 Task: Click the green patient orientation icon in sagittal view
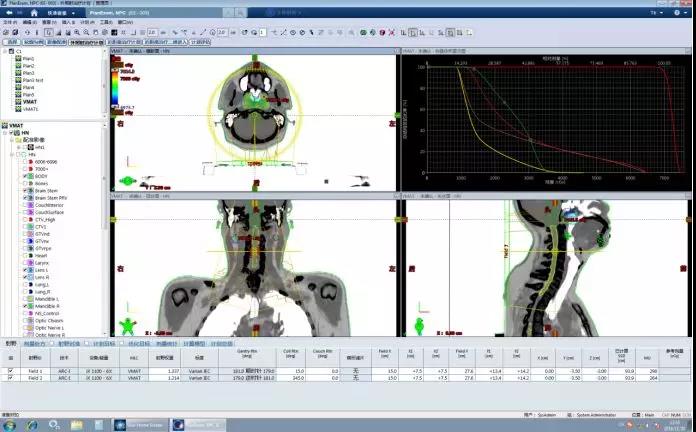pyautogui.click(x=415, y=326)
